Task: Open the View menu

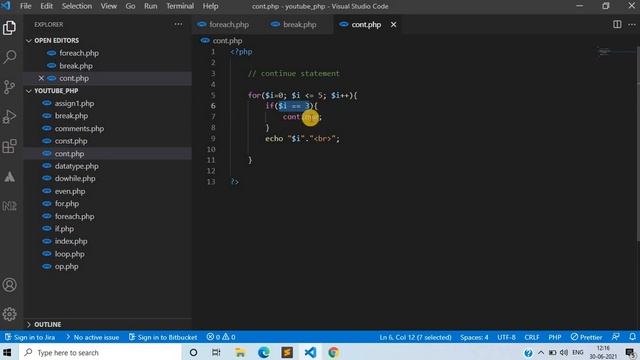Action: tap(109, 6)
